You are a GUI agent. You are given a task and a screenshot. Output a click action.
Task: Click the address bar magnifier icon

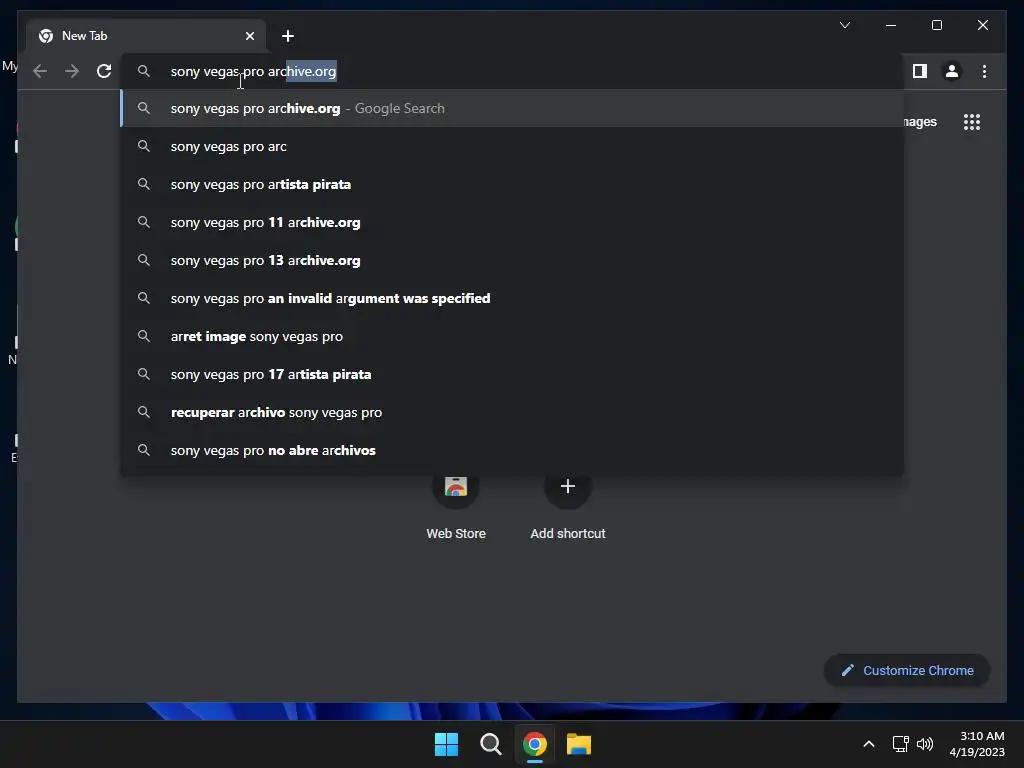coord(144,71)
